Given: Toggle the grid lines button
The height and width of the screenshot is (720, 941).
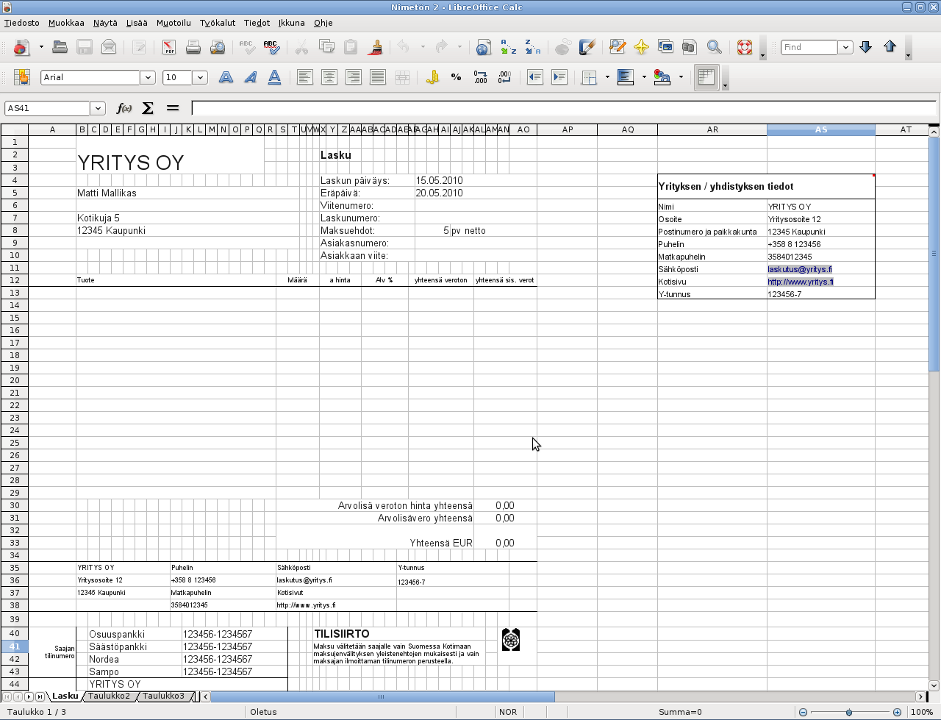Looking at the screenshot, I should (x=707, y=77).
